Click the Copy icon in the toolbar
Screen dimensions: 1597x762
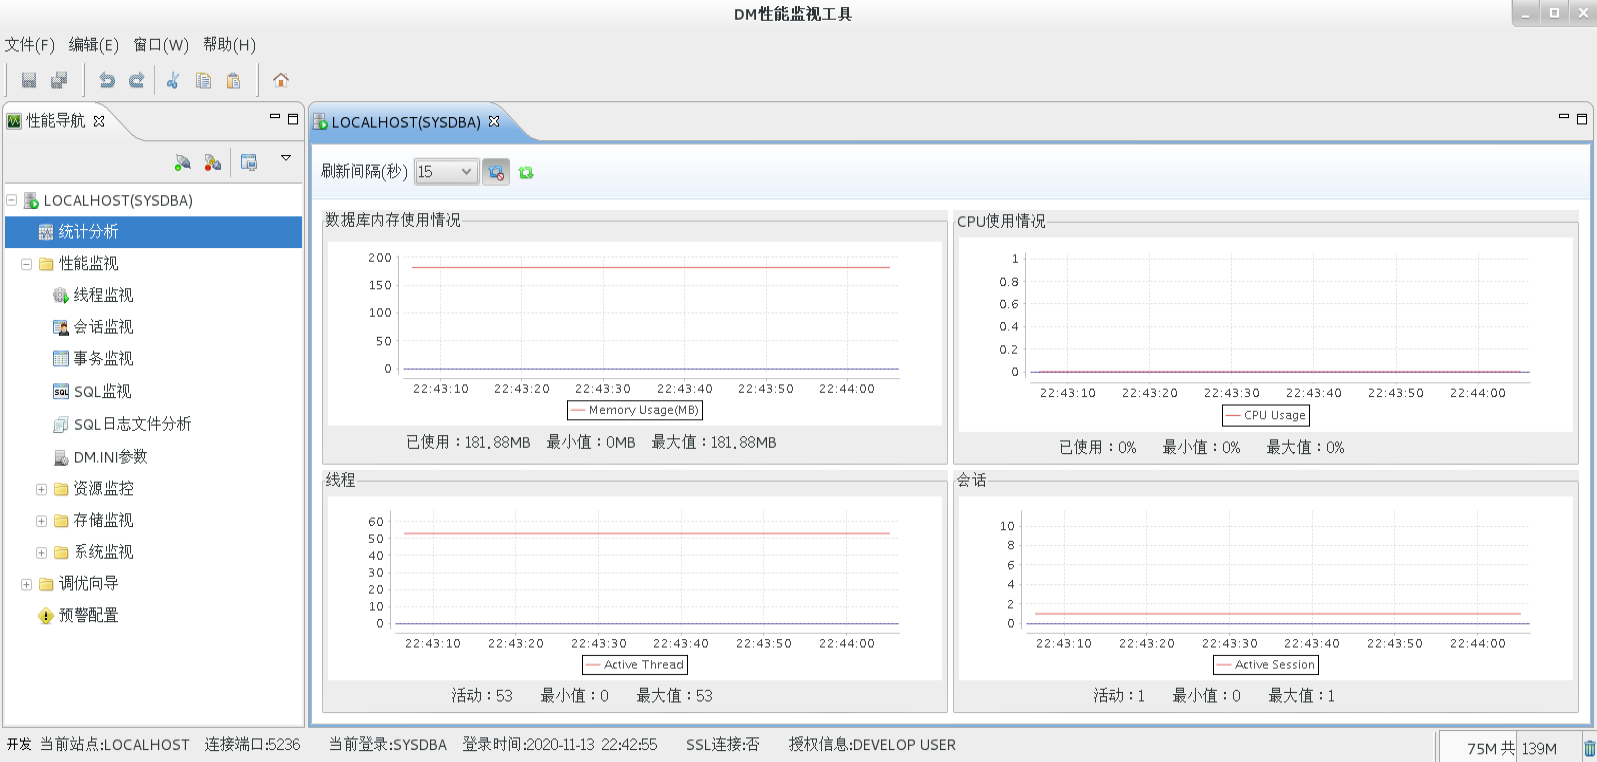pos(203,80)
